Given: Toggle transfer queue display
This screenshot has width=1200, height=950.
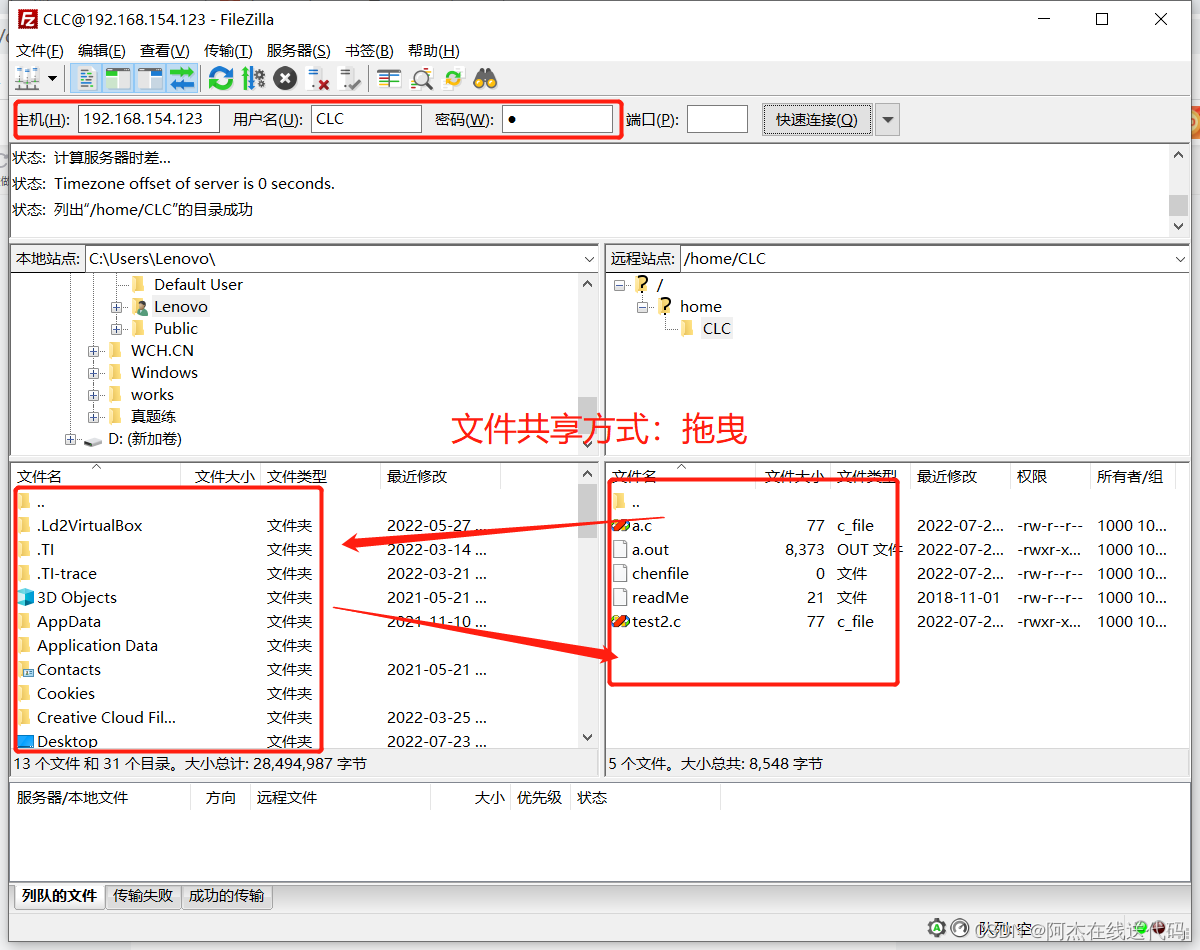Looking at the screenshot, I should coord(182,78).
